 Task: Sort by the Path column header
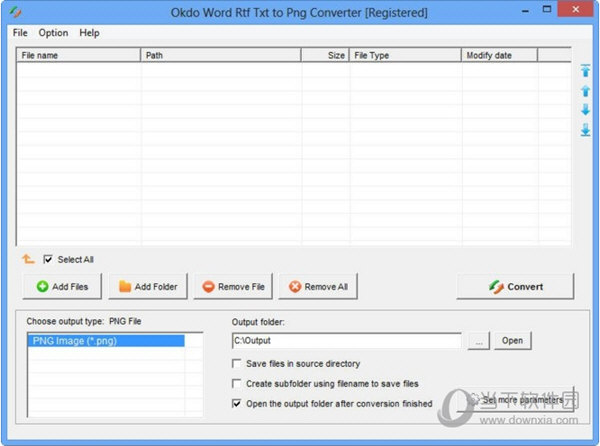(x=221, y=55)
